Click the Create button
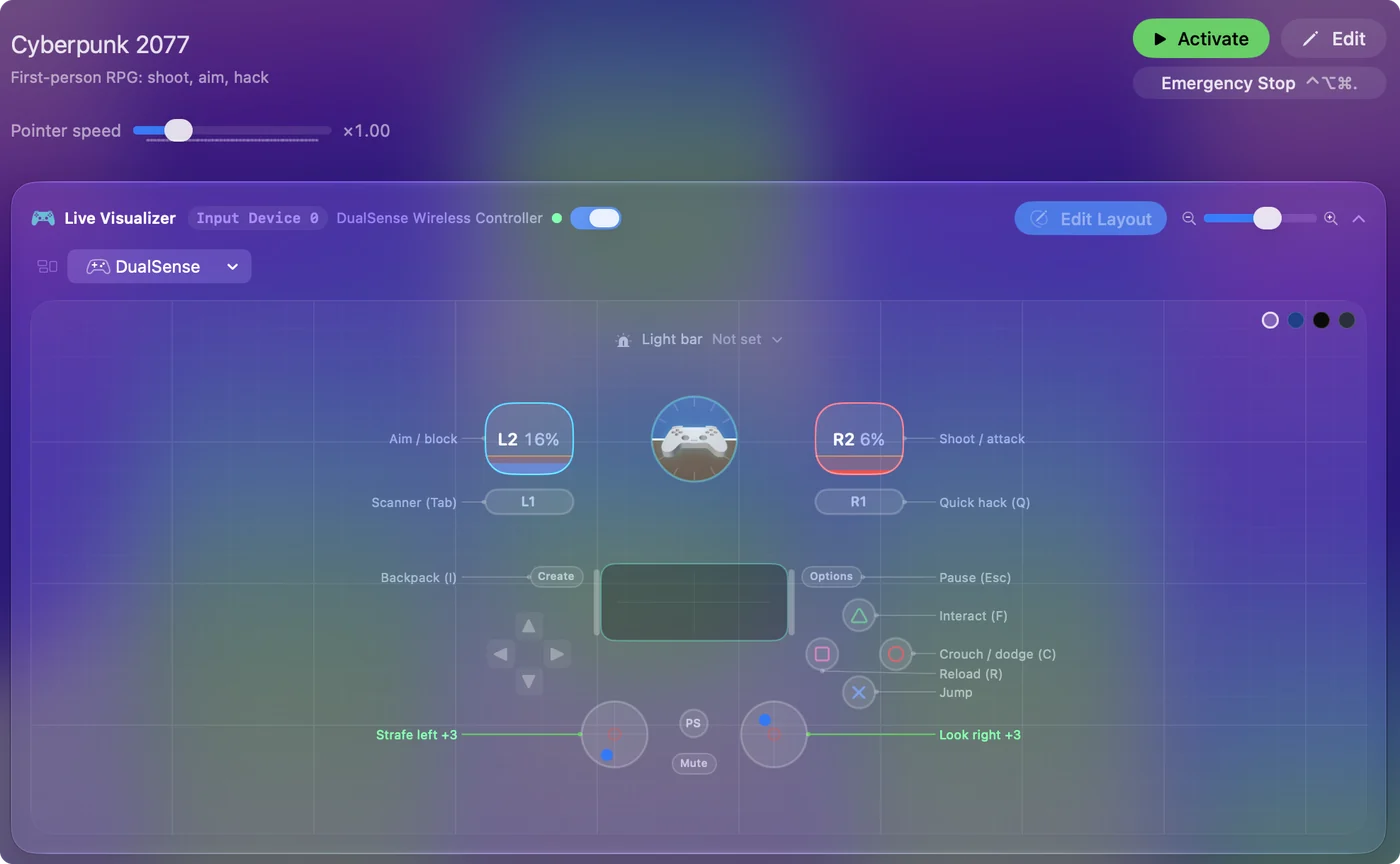Viewport: 1400px width, 864px height. pyautogui.click(x=556, y=577)
